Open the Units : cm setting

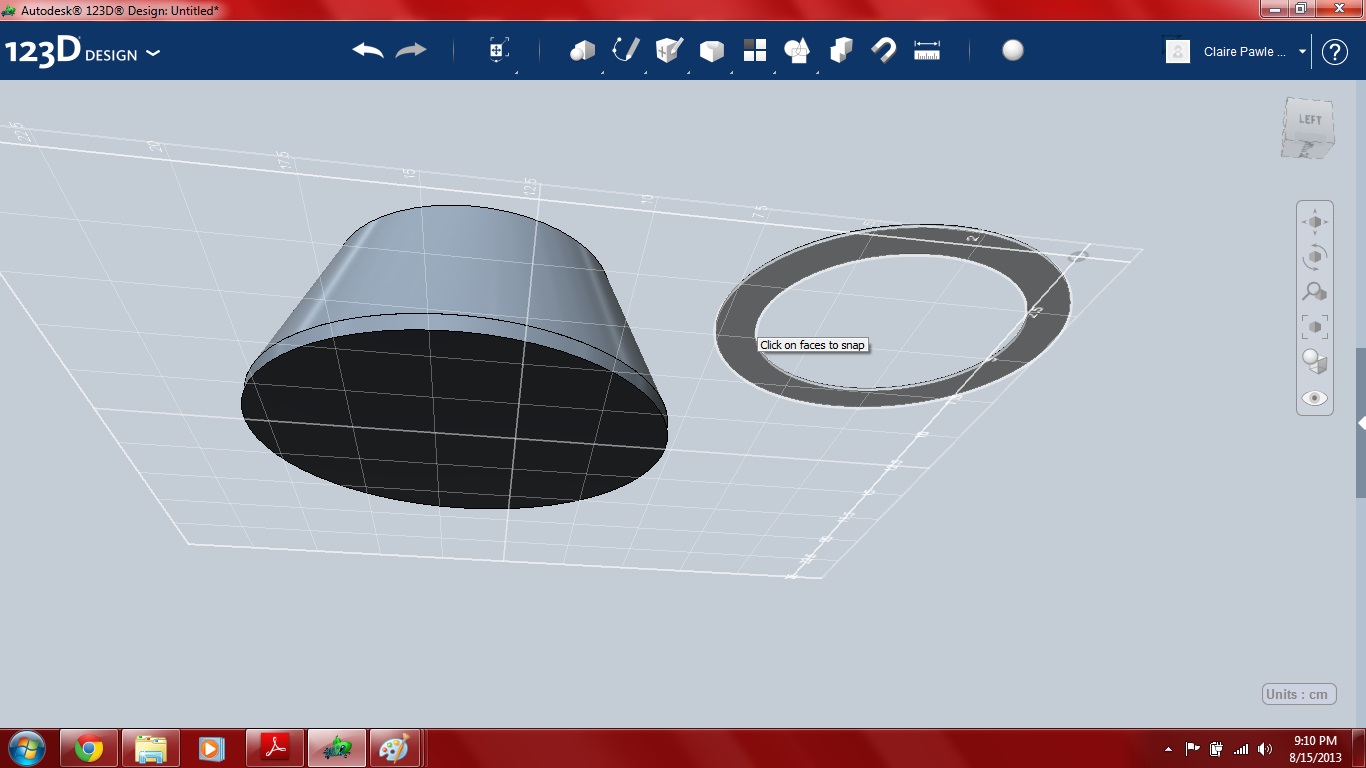tap(1299, 694)
